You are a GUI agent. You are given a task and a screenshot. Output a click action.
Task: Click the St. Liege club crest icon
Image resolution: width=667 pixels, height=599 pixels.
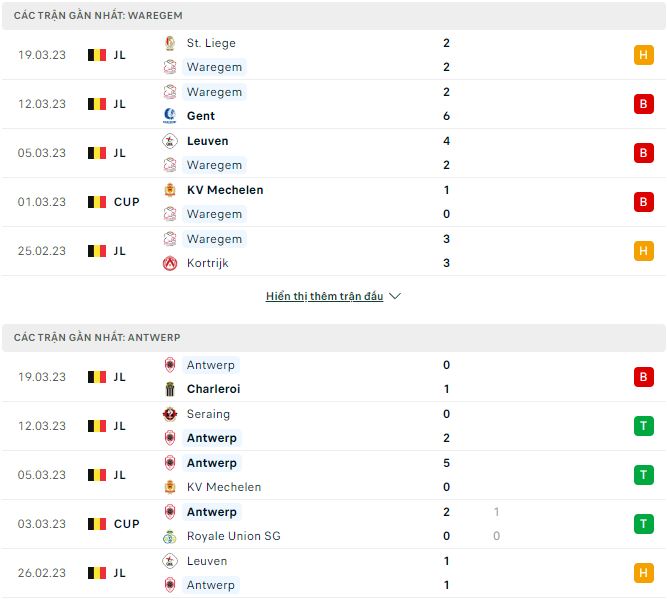[169, 43]
